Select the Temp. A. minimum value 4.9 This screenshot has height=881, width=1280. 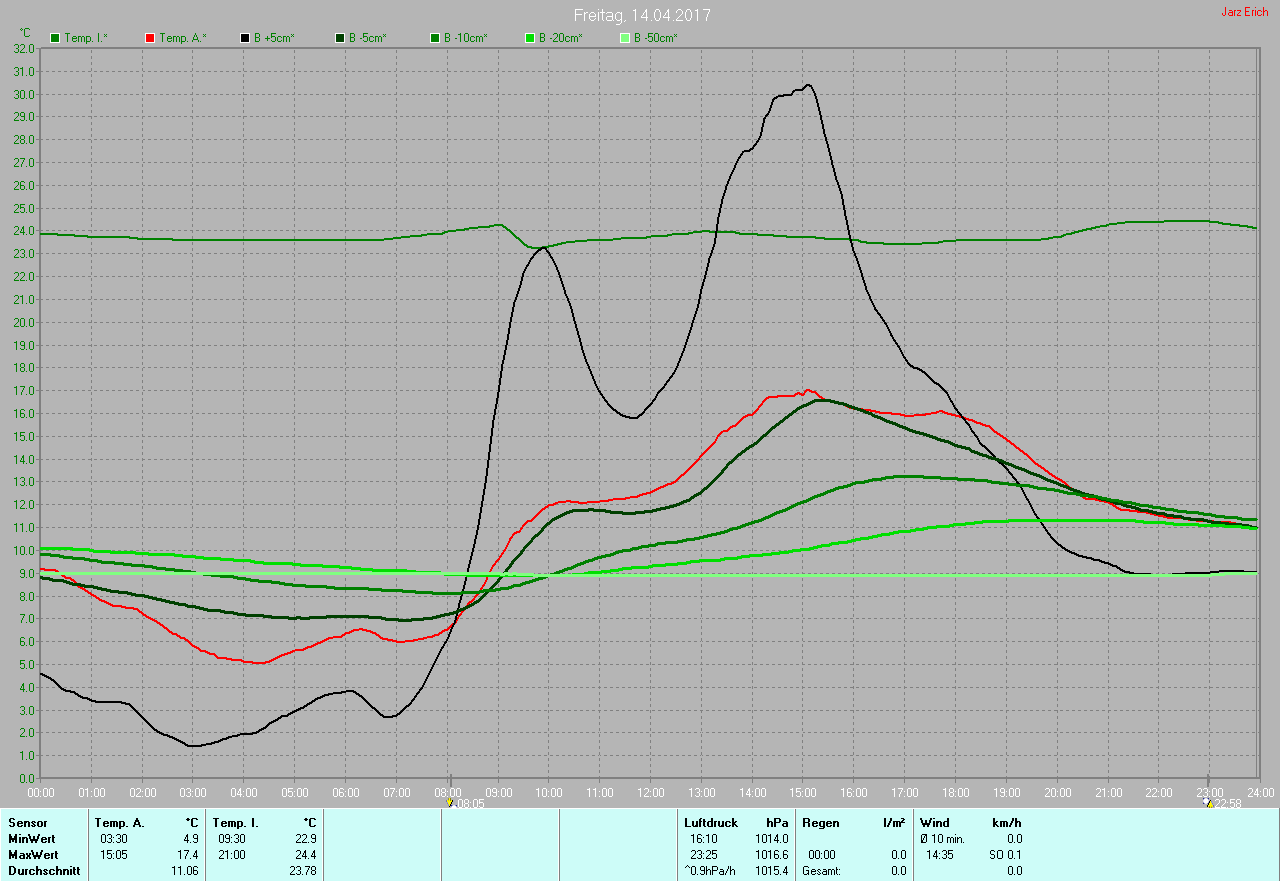190,839
